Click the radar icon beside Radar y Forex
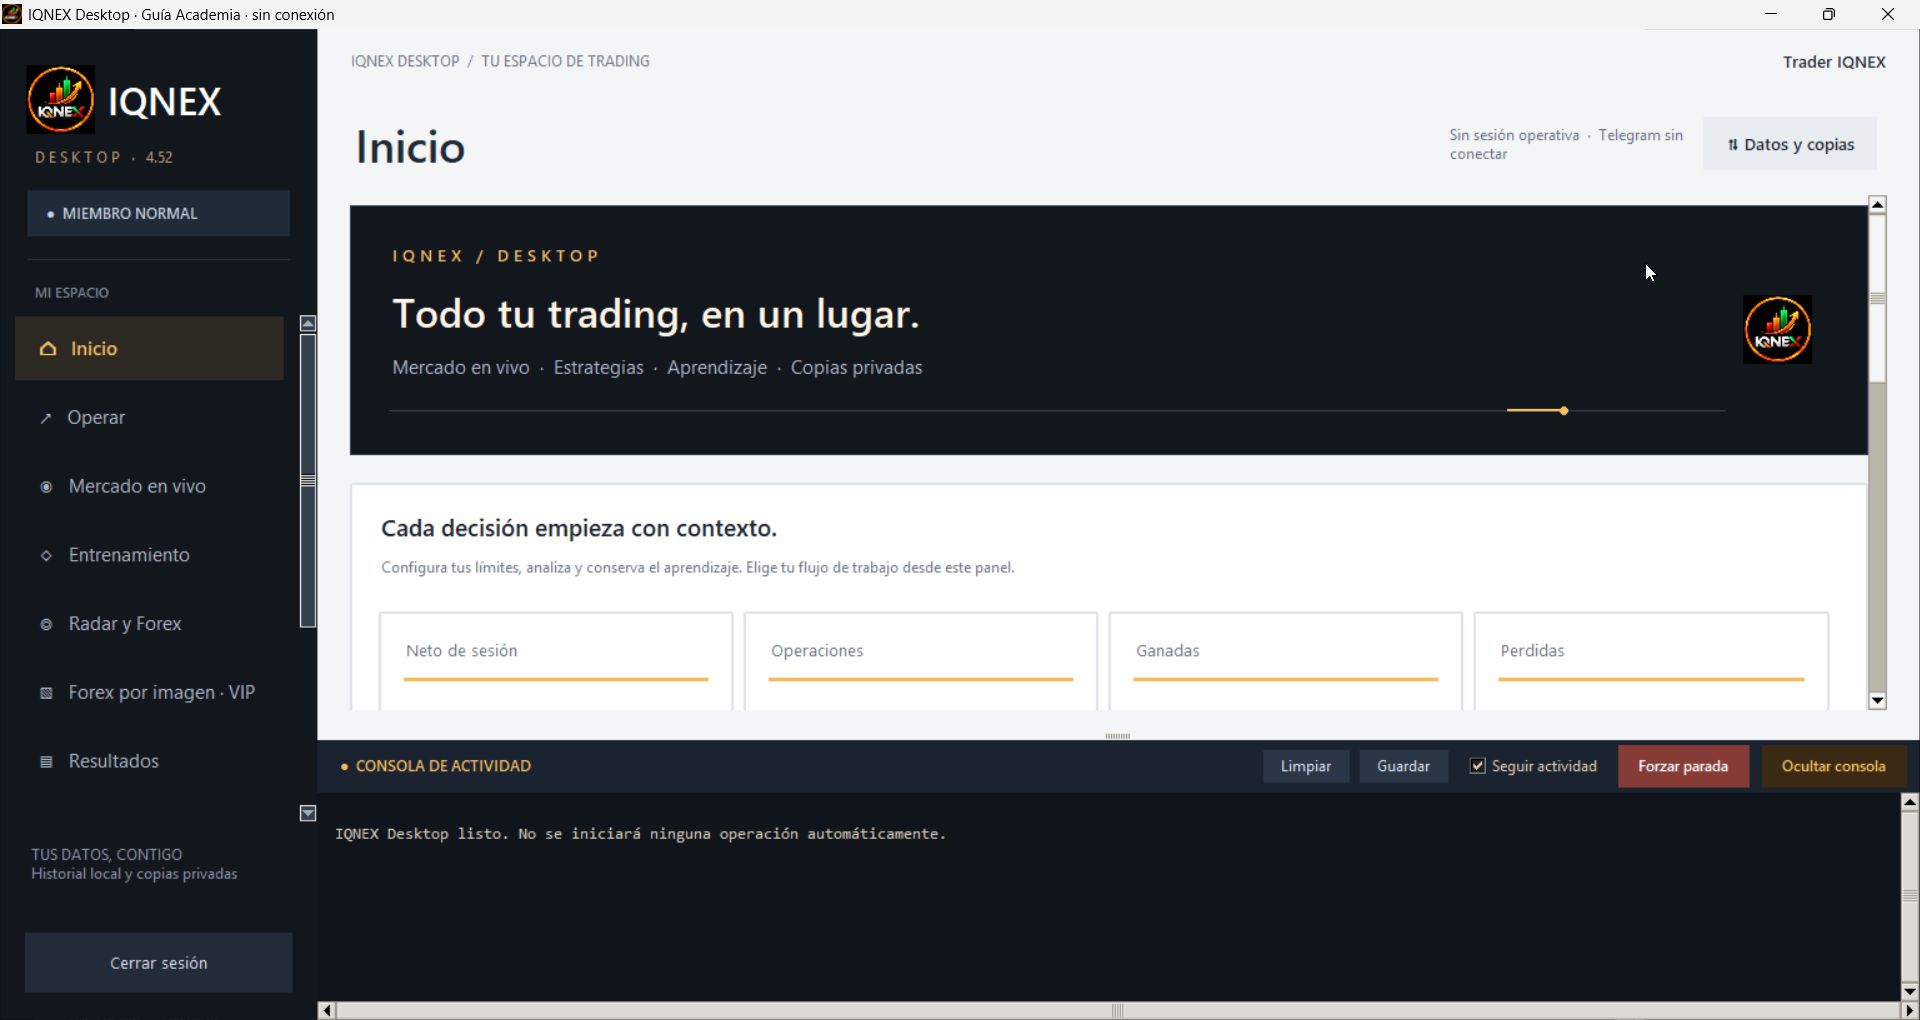The width and height of the screenshot is (1920, 1020). pos(46,624)
